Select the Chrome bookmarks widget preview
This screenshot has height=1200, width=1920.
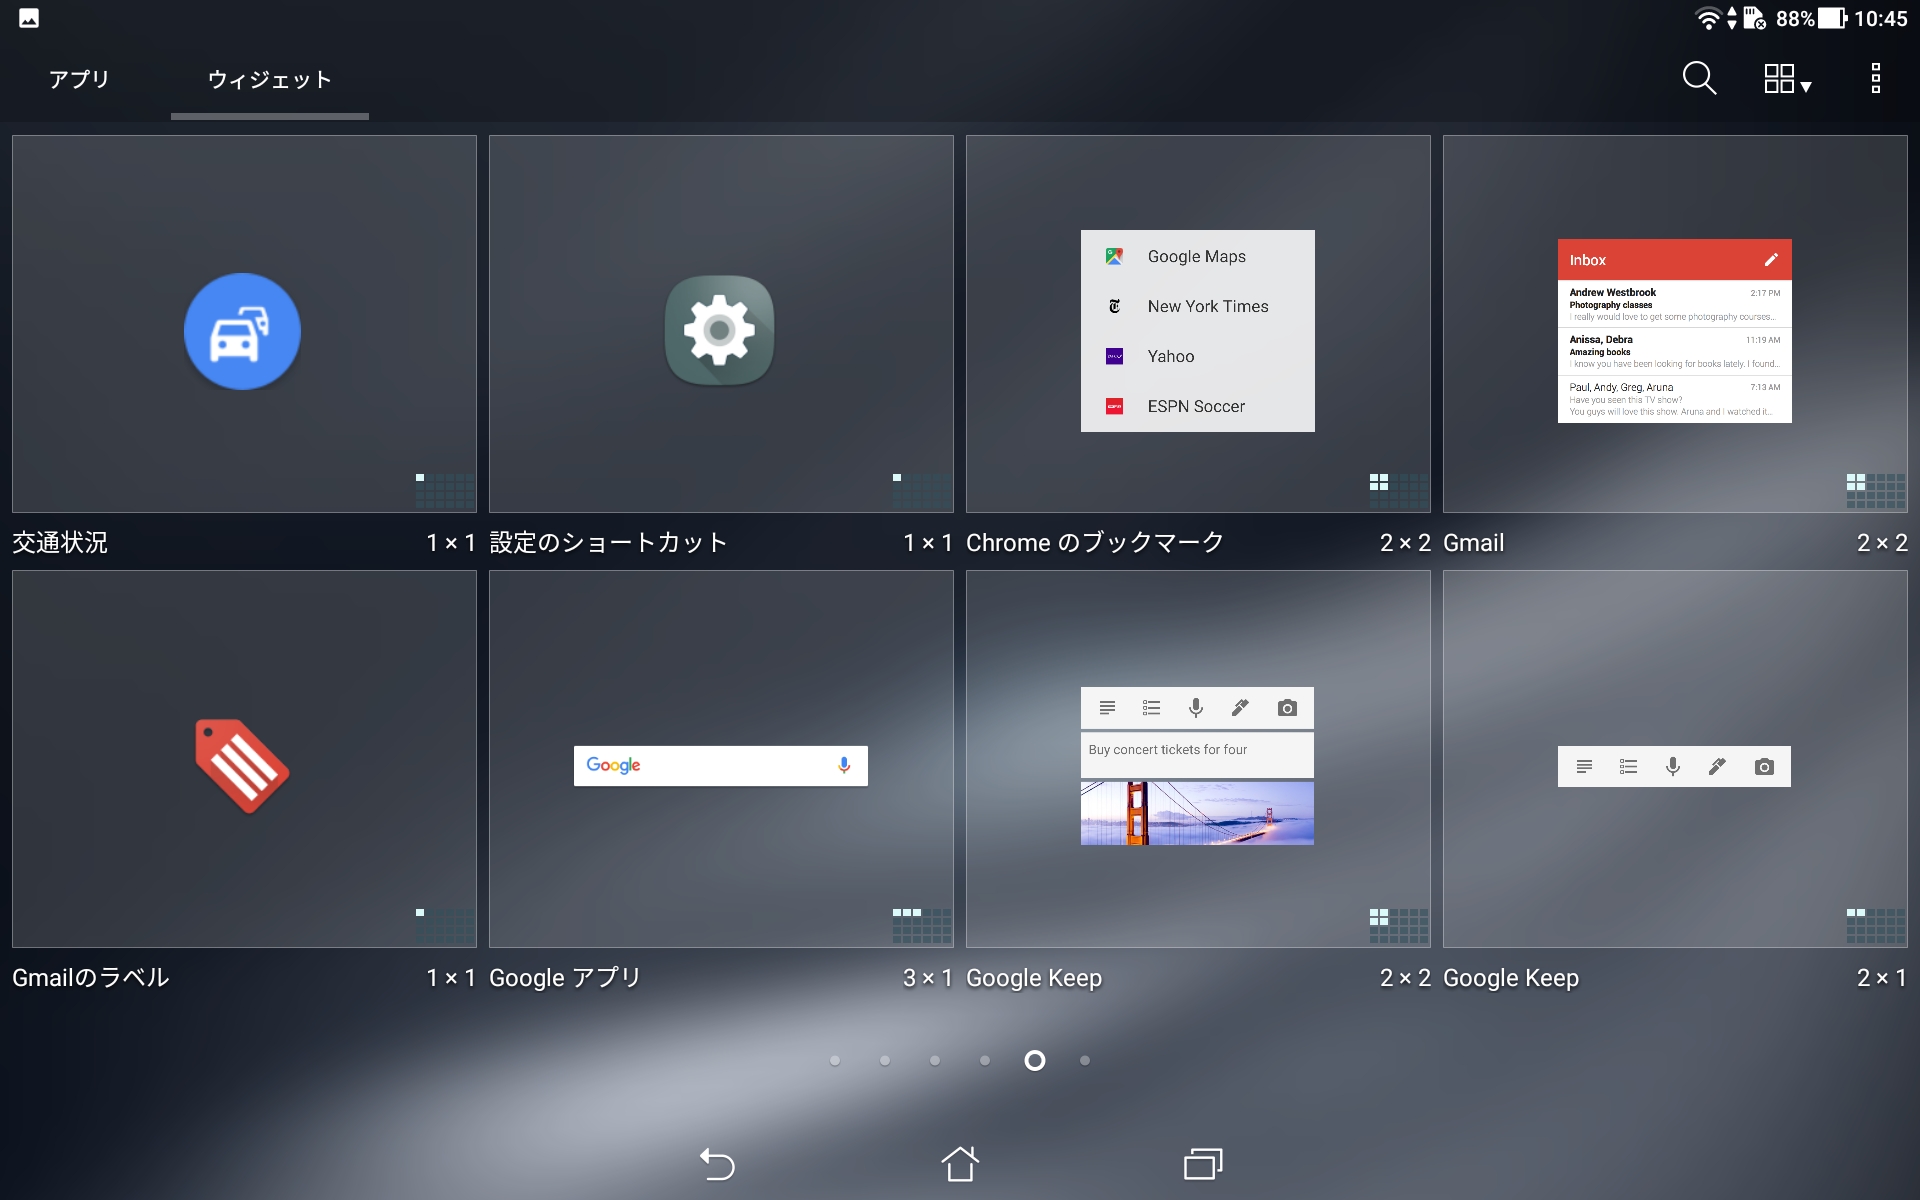click(1197, 331)
